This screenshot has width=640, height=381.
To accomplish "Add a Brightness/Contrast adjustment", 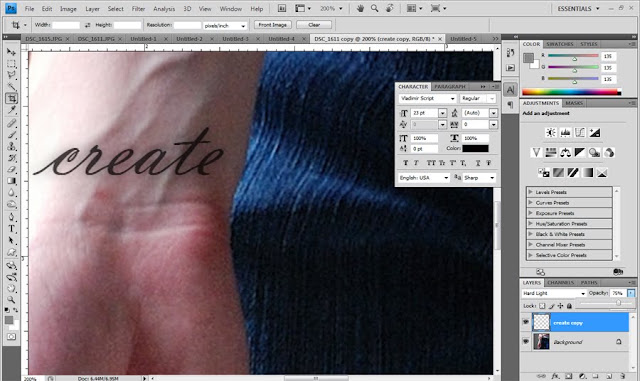I will tap(551, 132).
